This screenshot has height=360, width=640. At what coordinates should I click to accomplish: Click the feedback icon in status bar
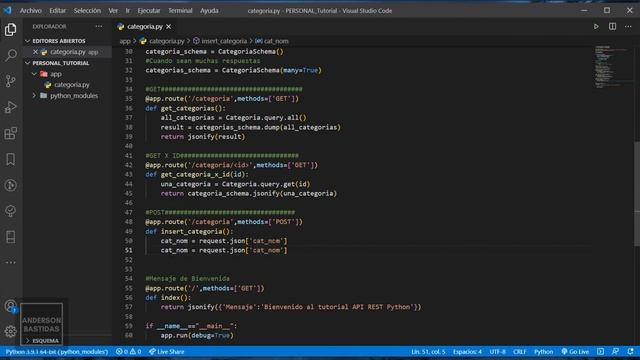coord(615,351)
